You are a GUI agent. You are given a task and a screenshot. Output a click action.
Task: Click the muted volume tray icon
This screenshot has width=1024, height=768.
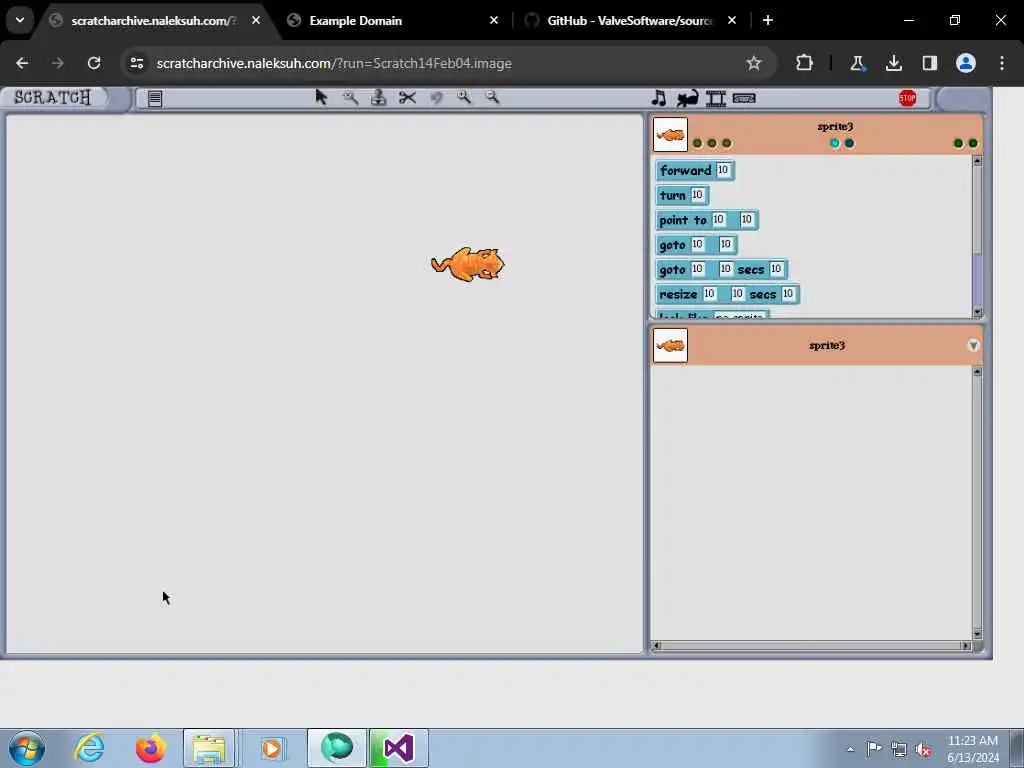(x=923, y=749)
